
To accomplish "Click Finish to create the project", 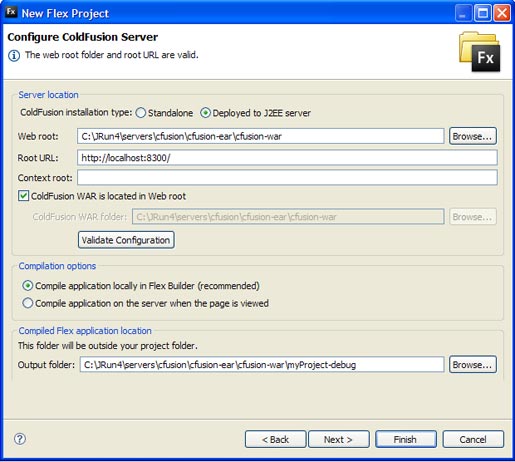I will pyautogui.click(x=406, y=439).
